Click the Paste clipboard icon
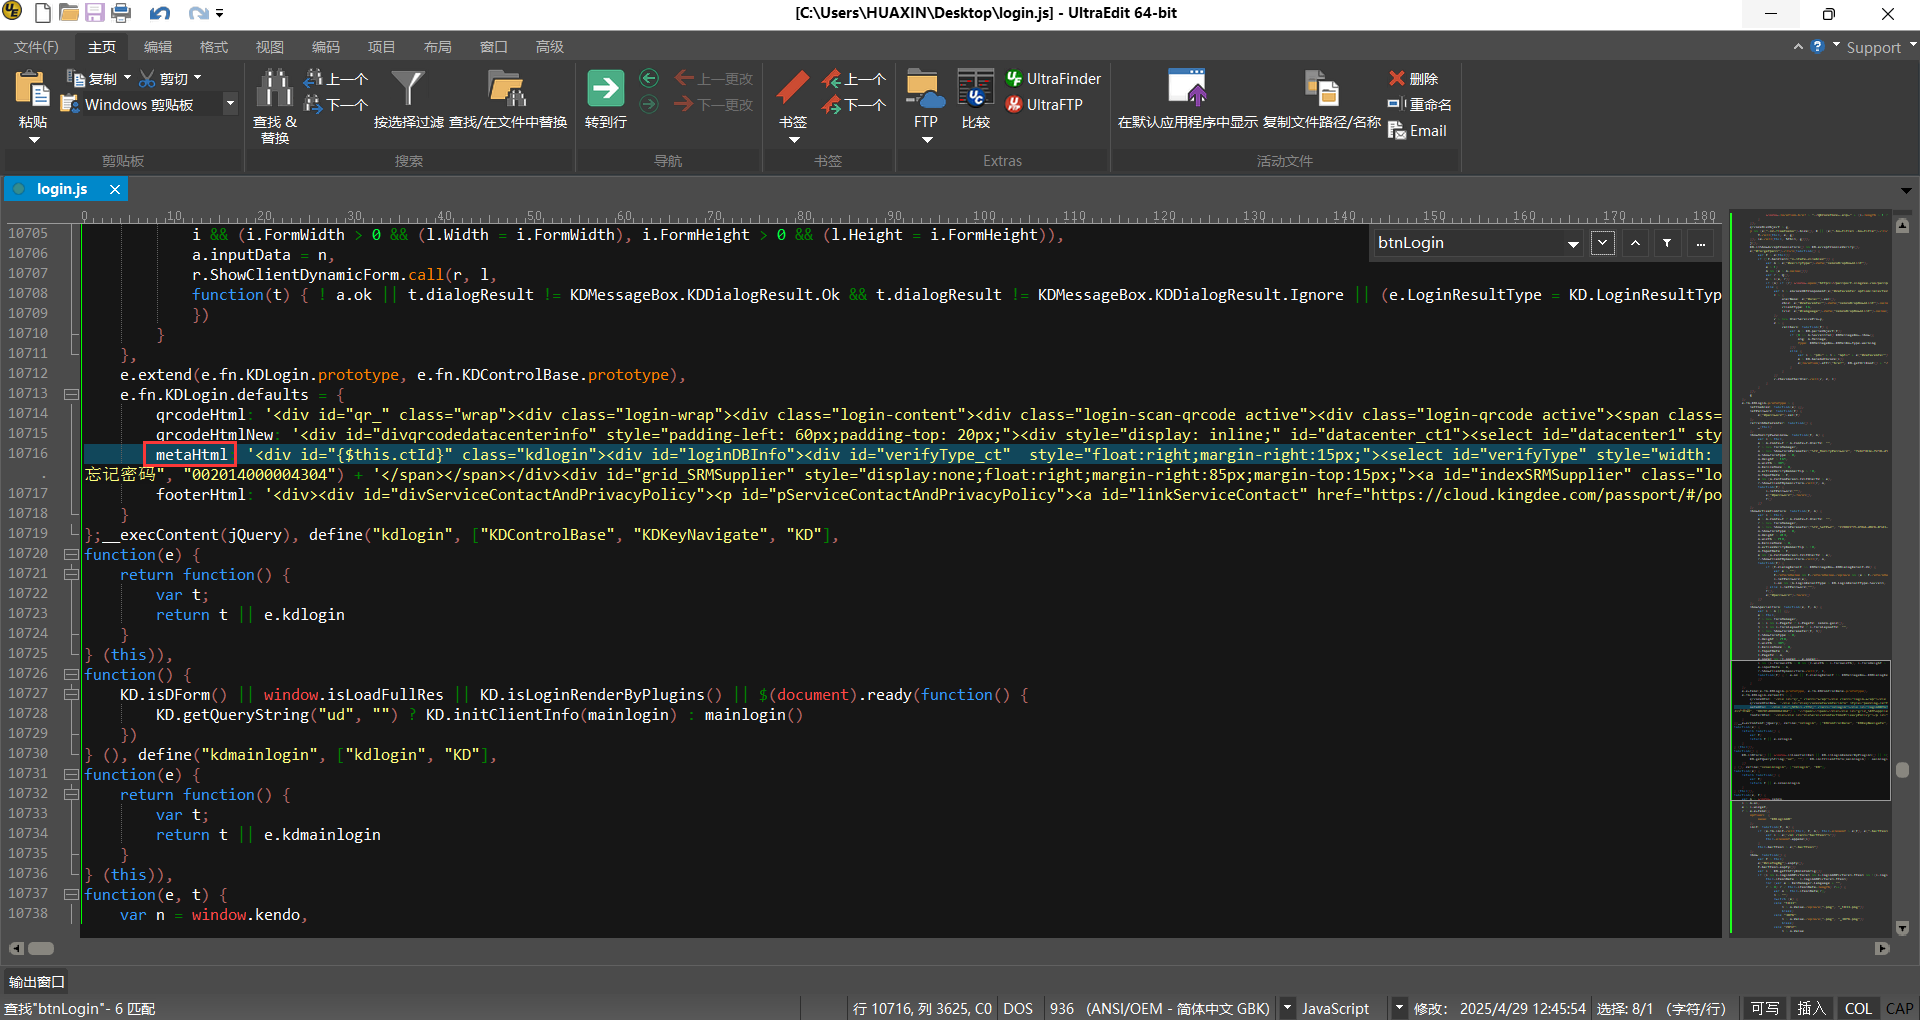 32,90
